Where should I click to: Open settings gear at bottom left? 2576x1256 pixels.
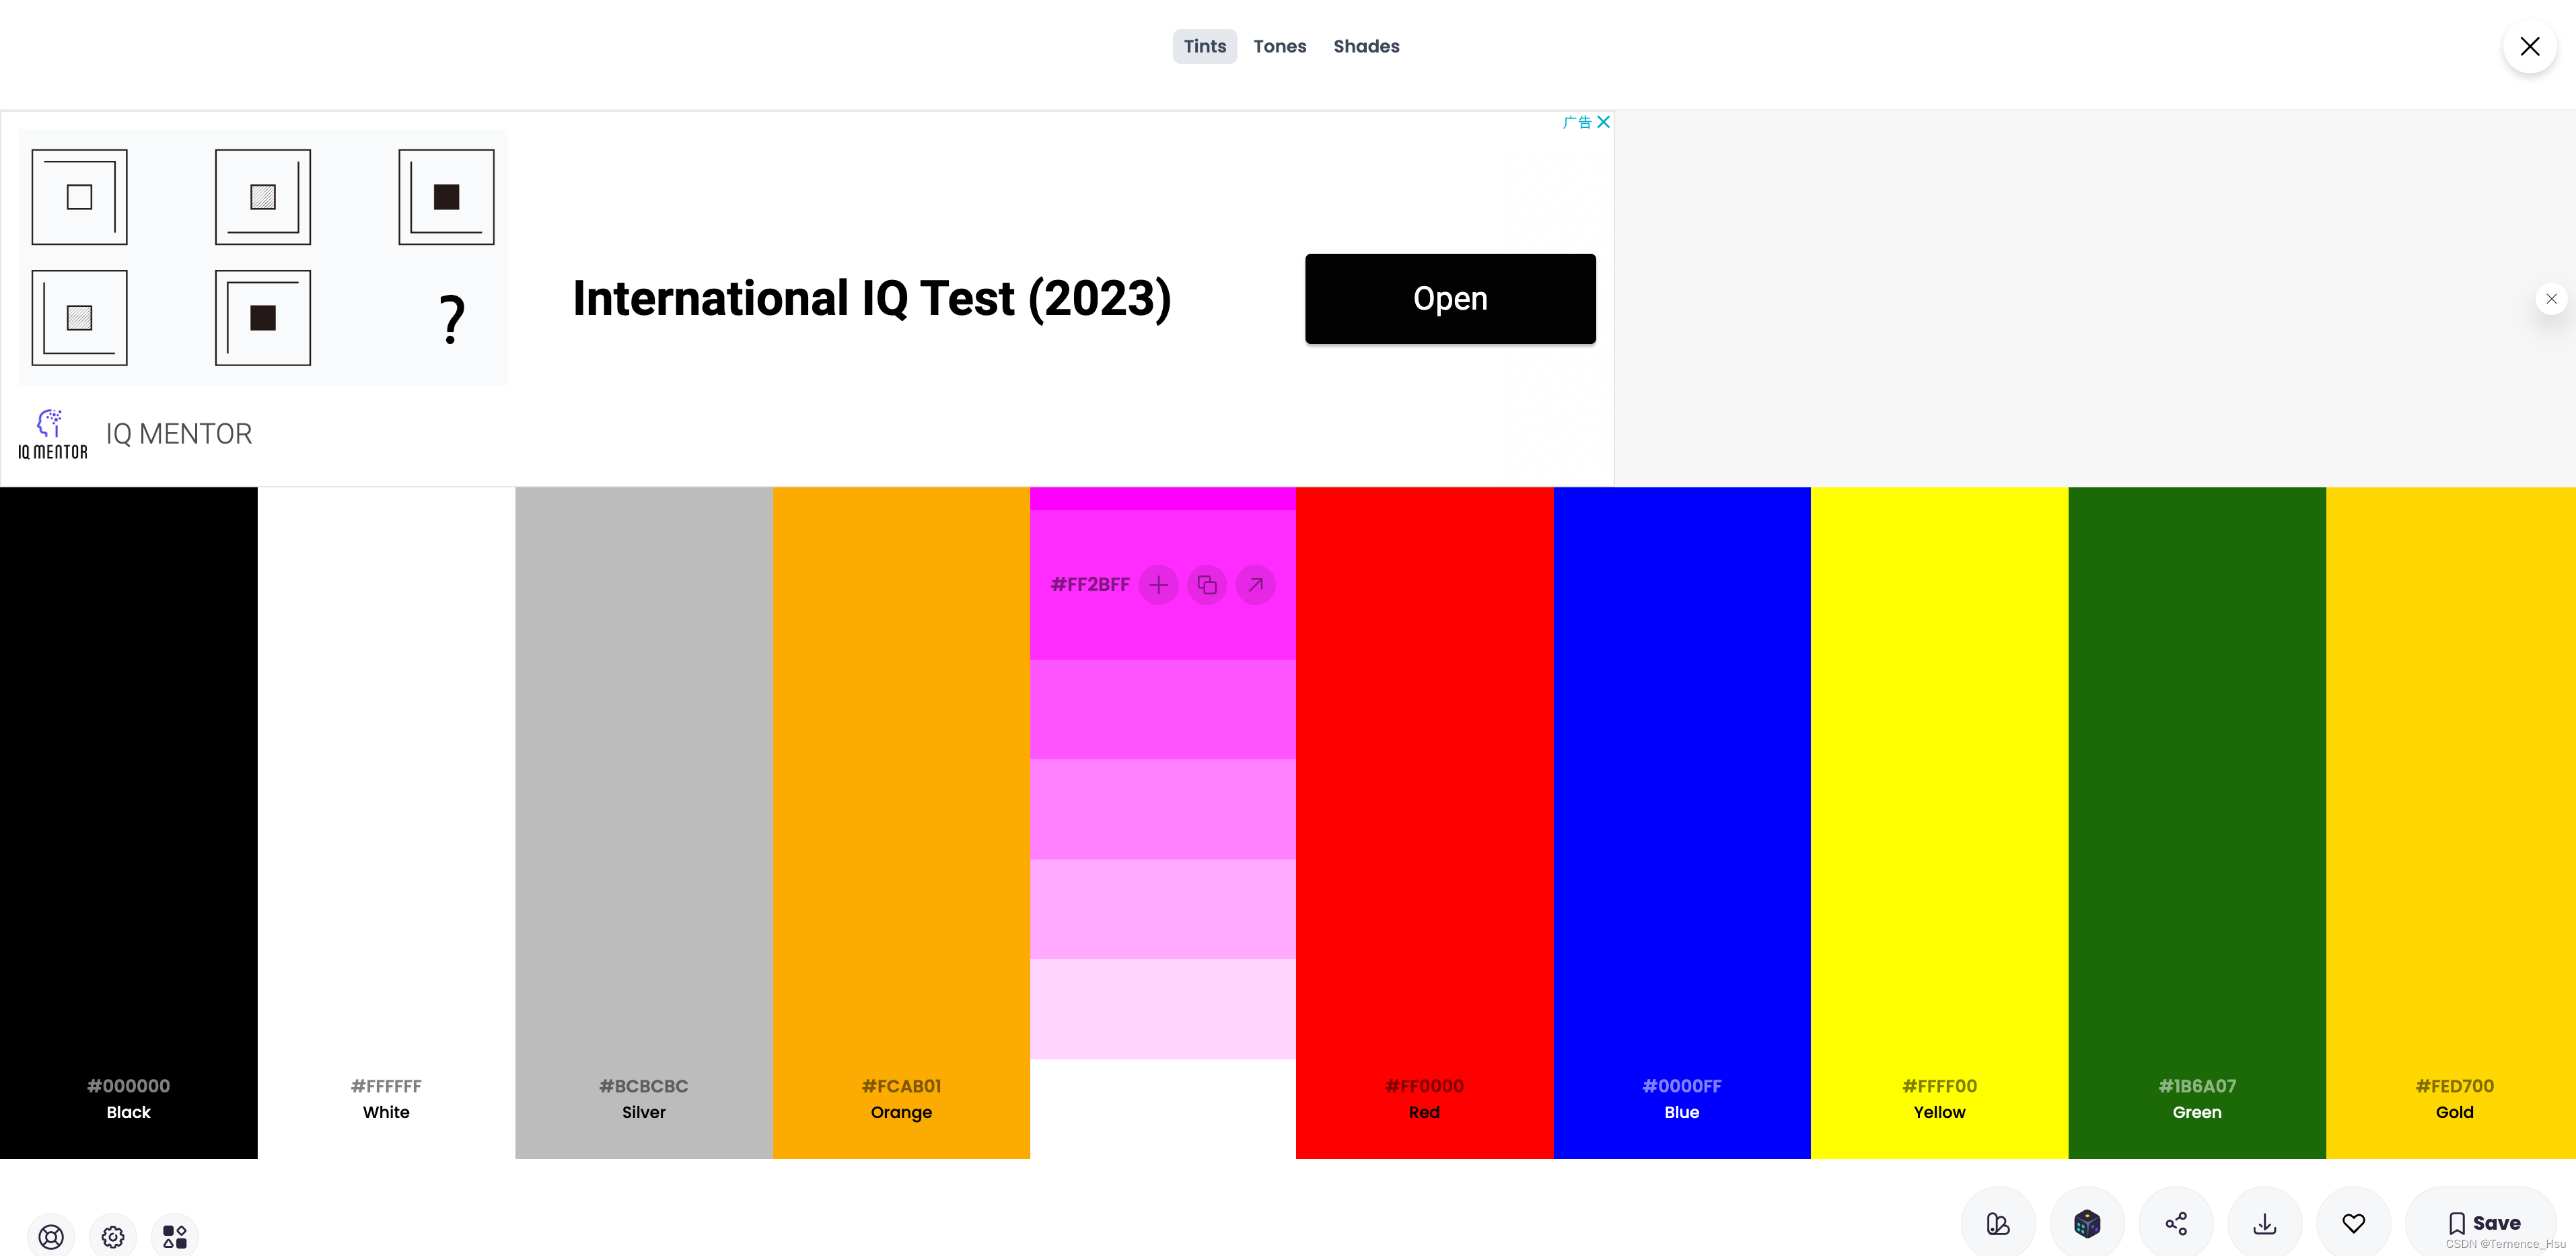point(113,1236)
